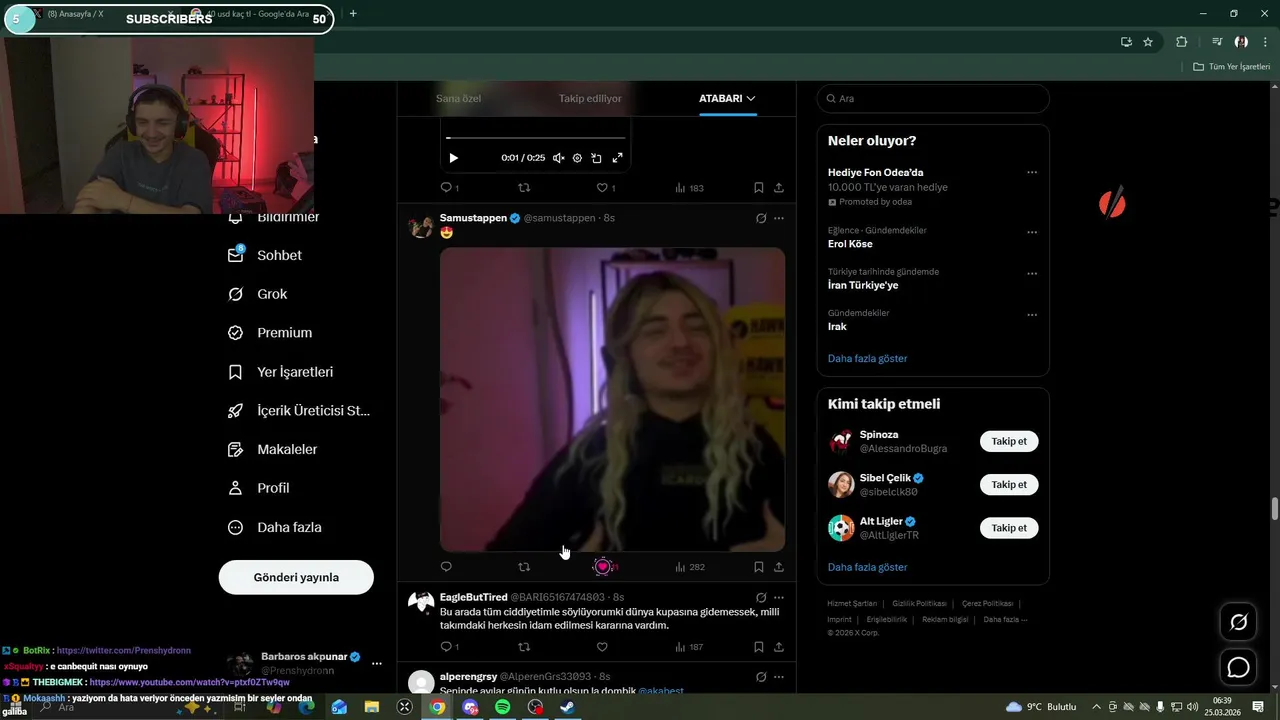Follow Spinoza with Takip et
This screenshot has height=720, width=1280.
coord(1009,442)
